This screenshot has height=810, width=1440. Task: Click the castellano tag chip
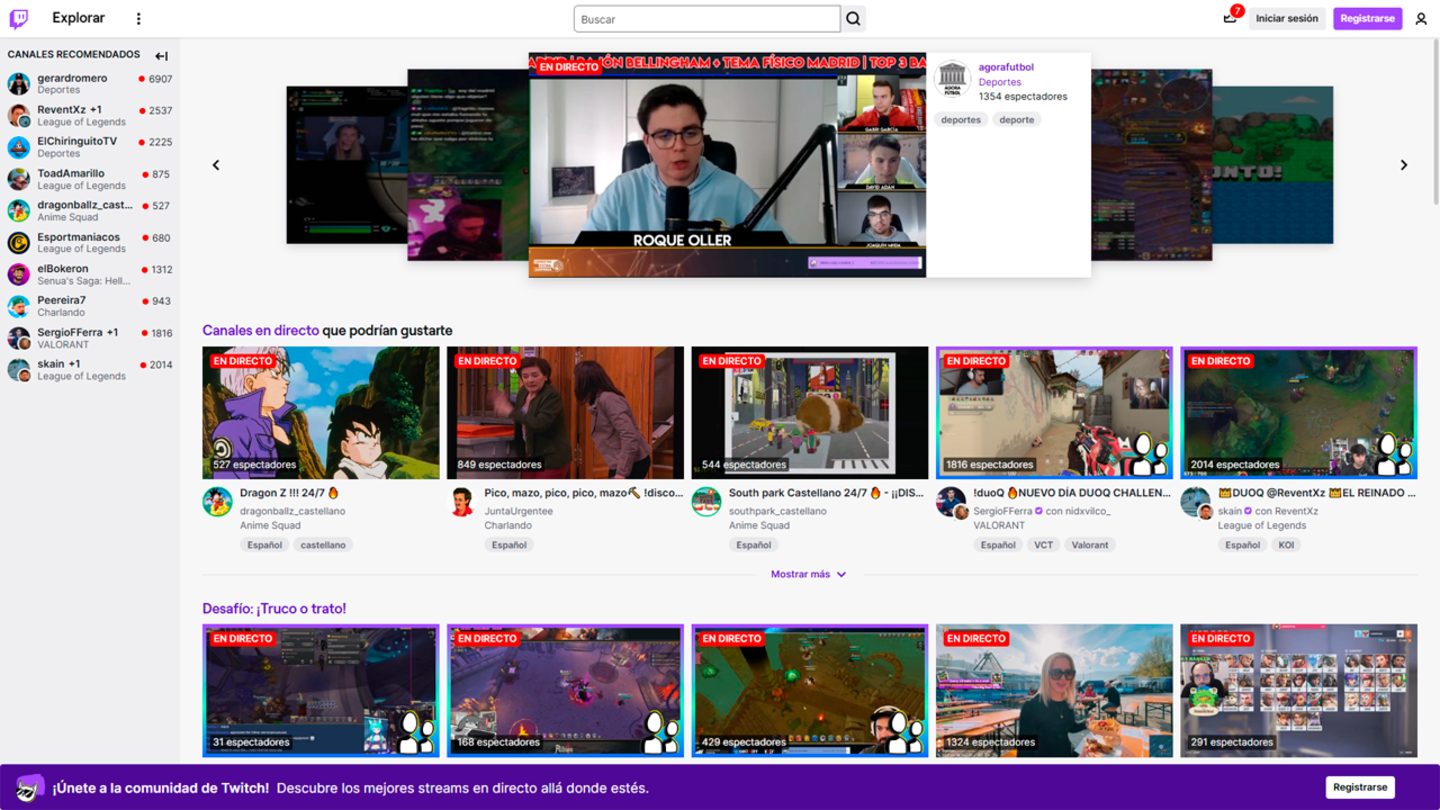click(x=323, y=545)
